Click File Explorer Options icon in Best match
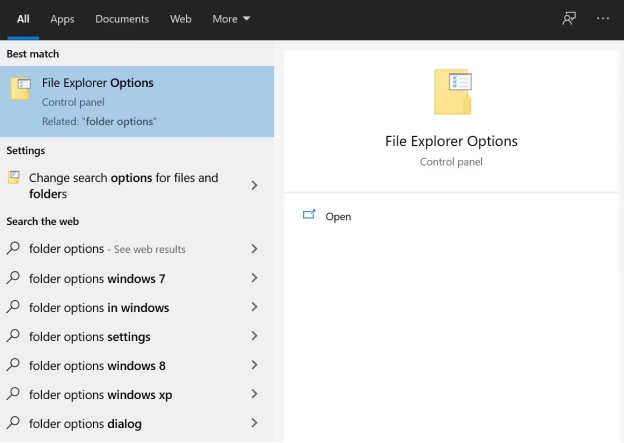This screenshot has height=443, width=624. (x=20, y=89)
